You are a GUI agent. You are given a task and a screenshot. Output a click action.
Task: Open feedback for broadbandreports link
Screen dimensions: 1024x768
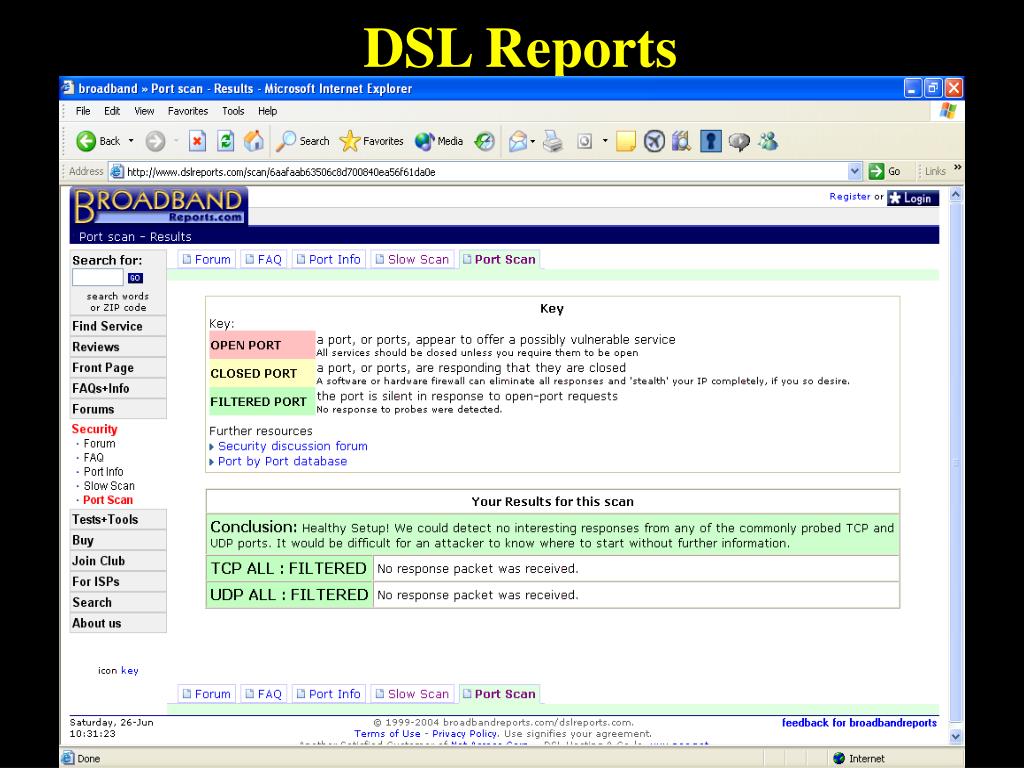click(x=859, y=722)
